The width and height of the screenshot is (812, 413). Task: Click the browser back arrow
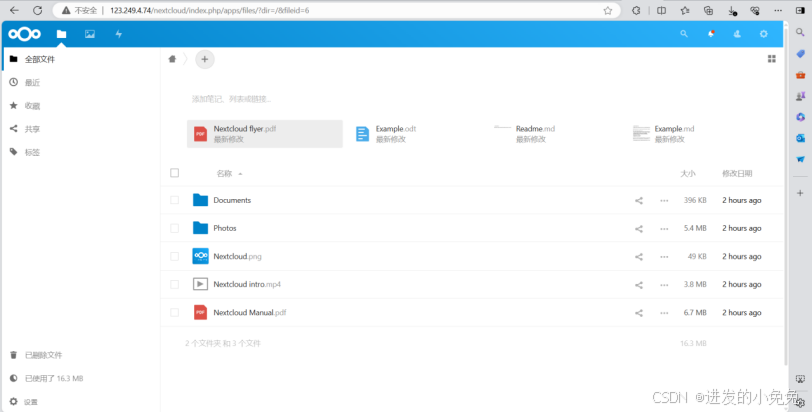(x=14, y=10)
